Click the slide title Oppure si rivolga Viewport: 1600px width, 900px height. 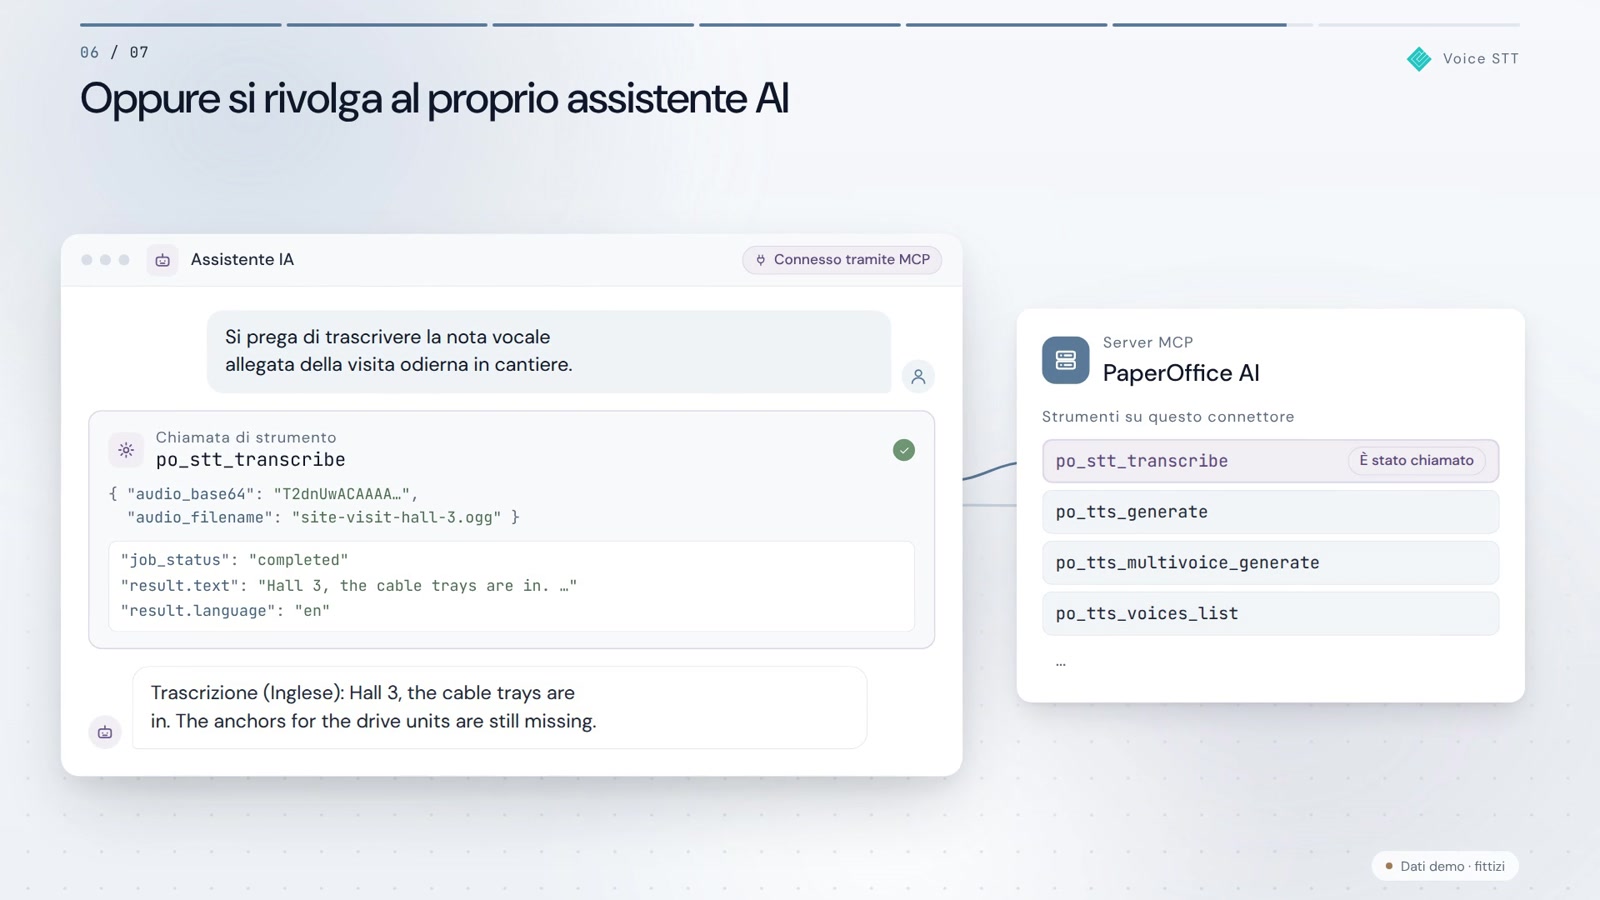(x=434, y=99)
